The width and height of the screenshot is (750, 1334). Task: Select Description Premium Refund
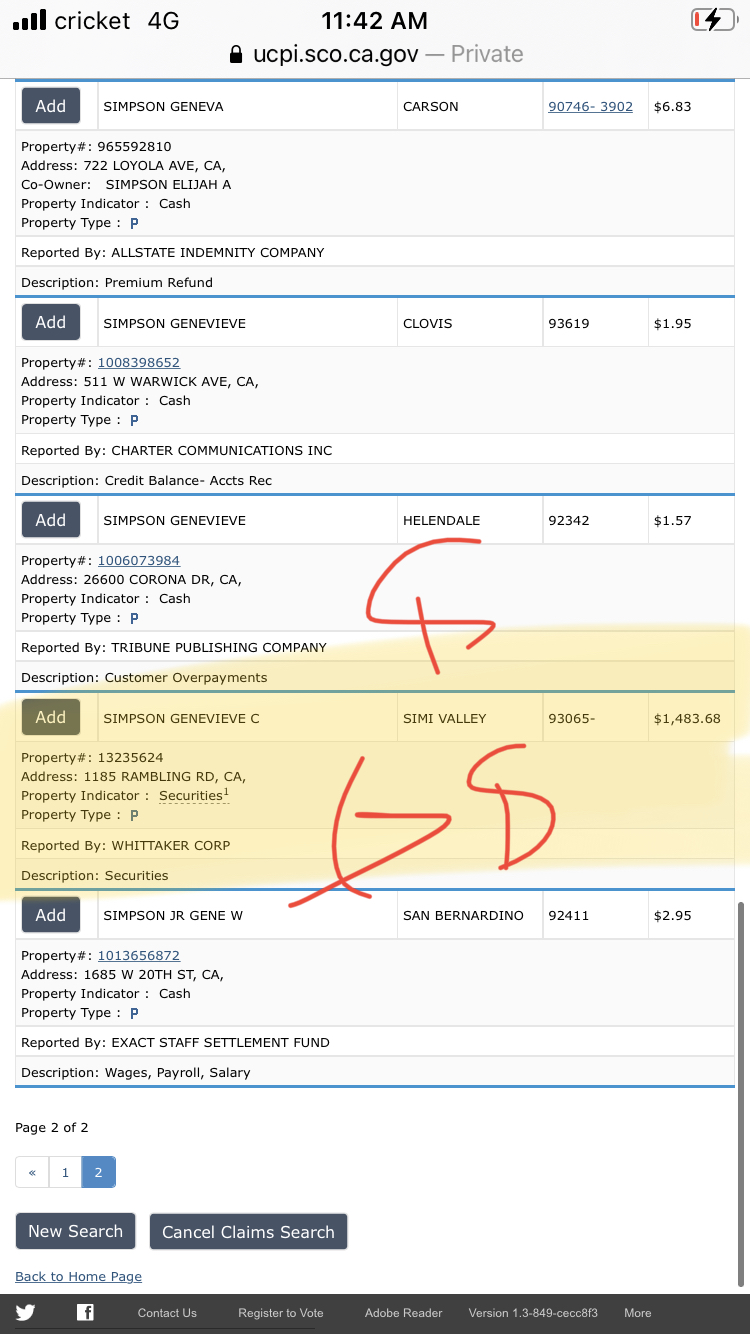(x=117, y=282)
